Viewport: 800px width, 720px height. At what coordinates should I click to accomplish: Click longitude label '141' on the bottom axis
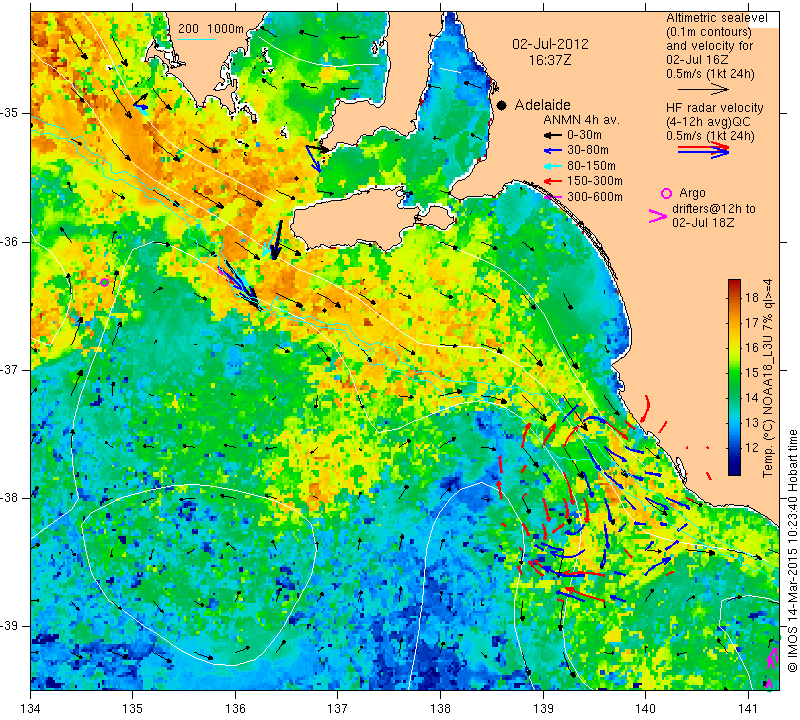[748, 709]
